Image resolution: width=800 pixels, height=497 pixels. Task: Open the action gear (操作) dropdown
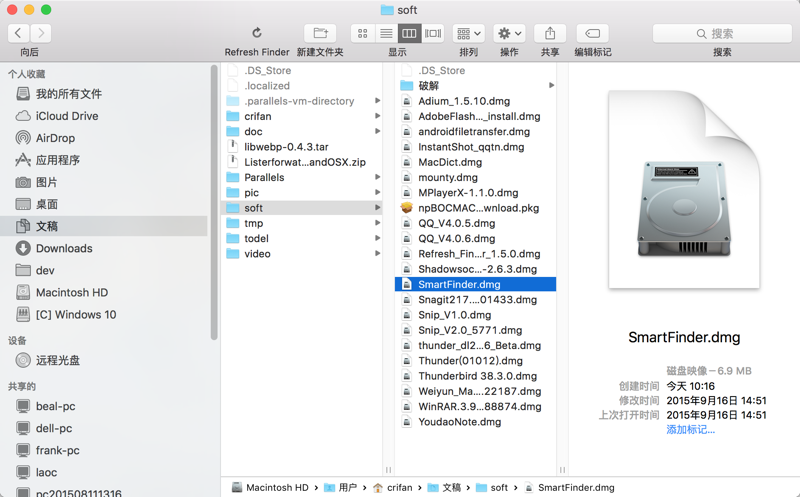[509, 33]
